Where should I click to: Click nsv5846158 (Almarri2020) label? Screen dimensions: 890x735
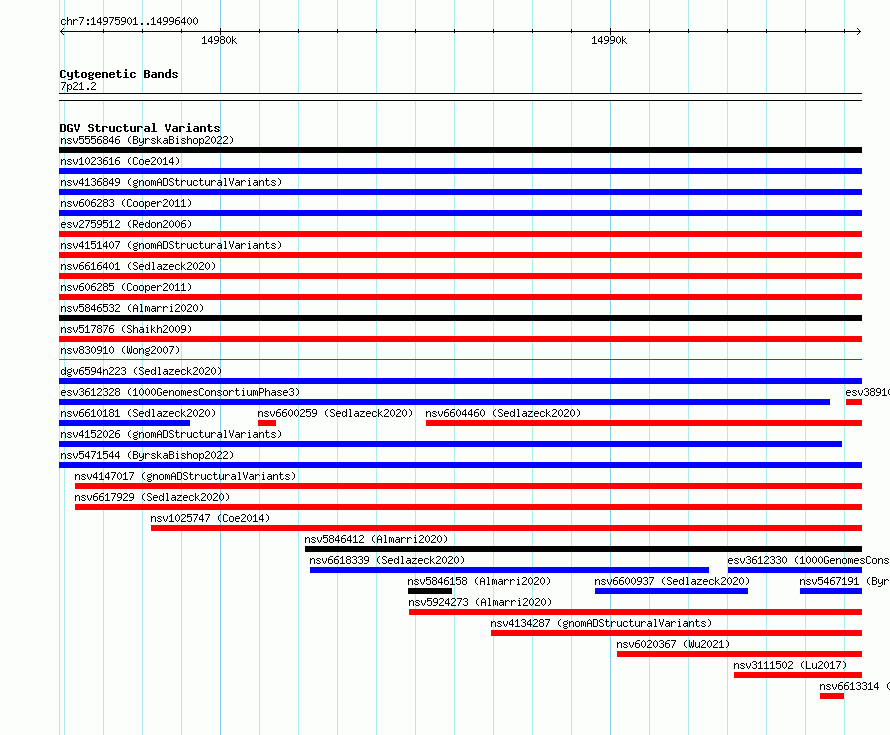(x=479, y=581)
